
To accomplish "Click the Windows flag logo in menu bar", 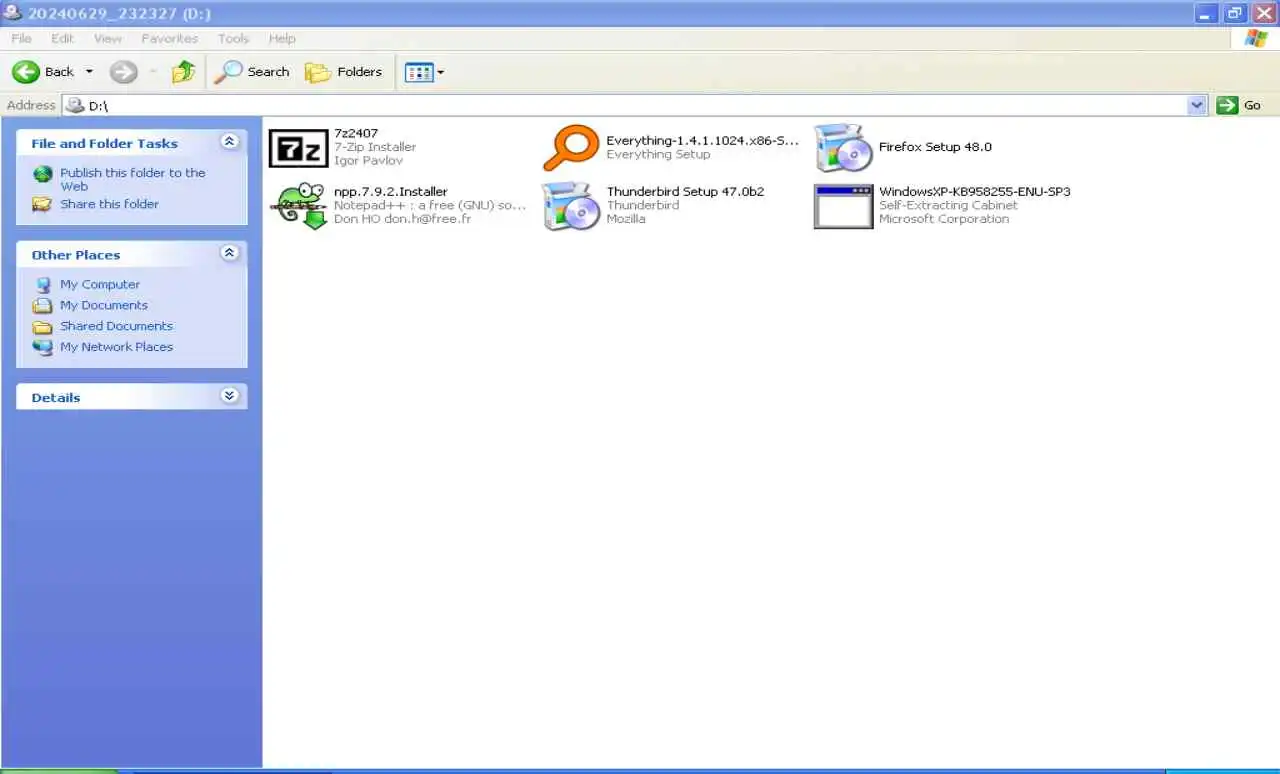I will pos(1256,38).
